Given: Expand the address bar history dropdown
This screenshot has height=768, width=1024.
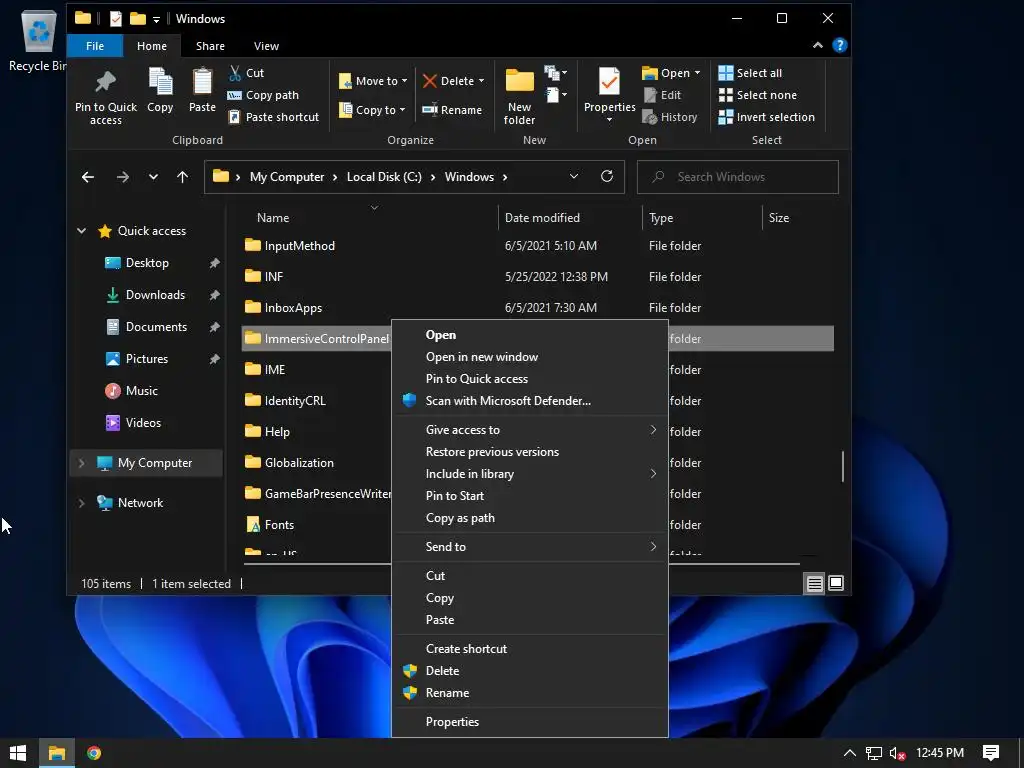Looking at the screenshot, I should coord(573,176).
